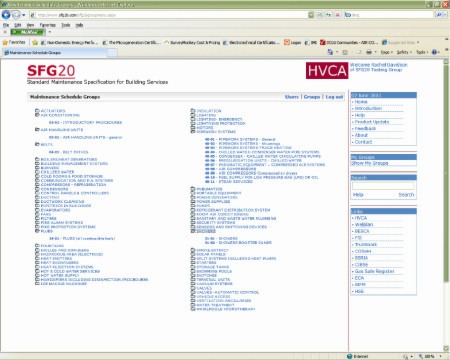Click the Log out link

coord(334,97)
